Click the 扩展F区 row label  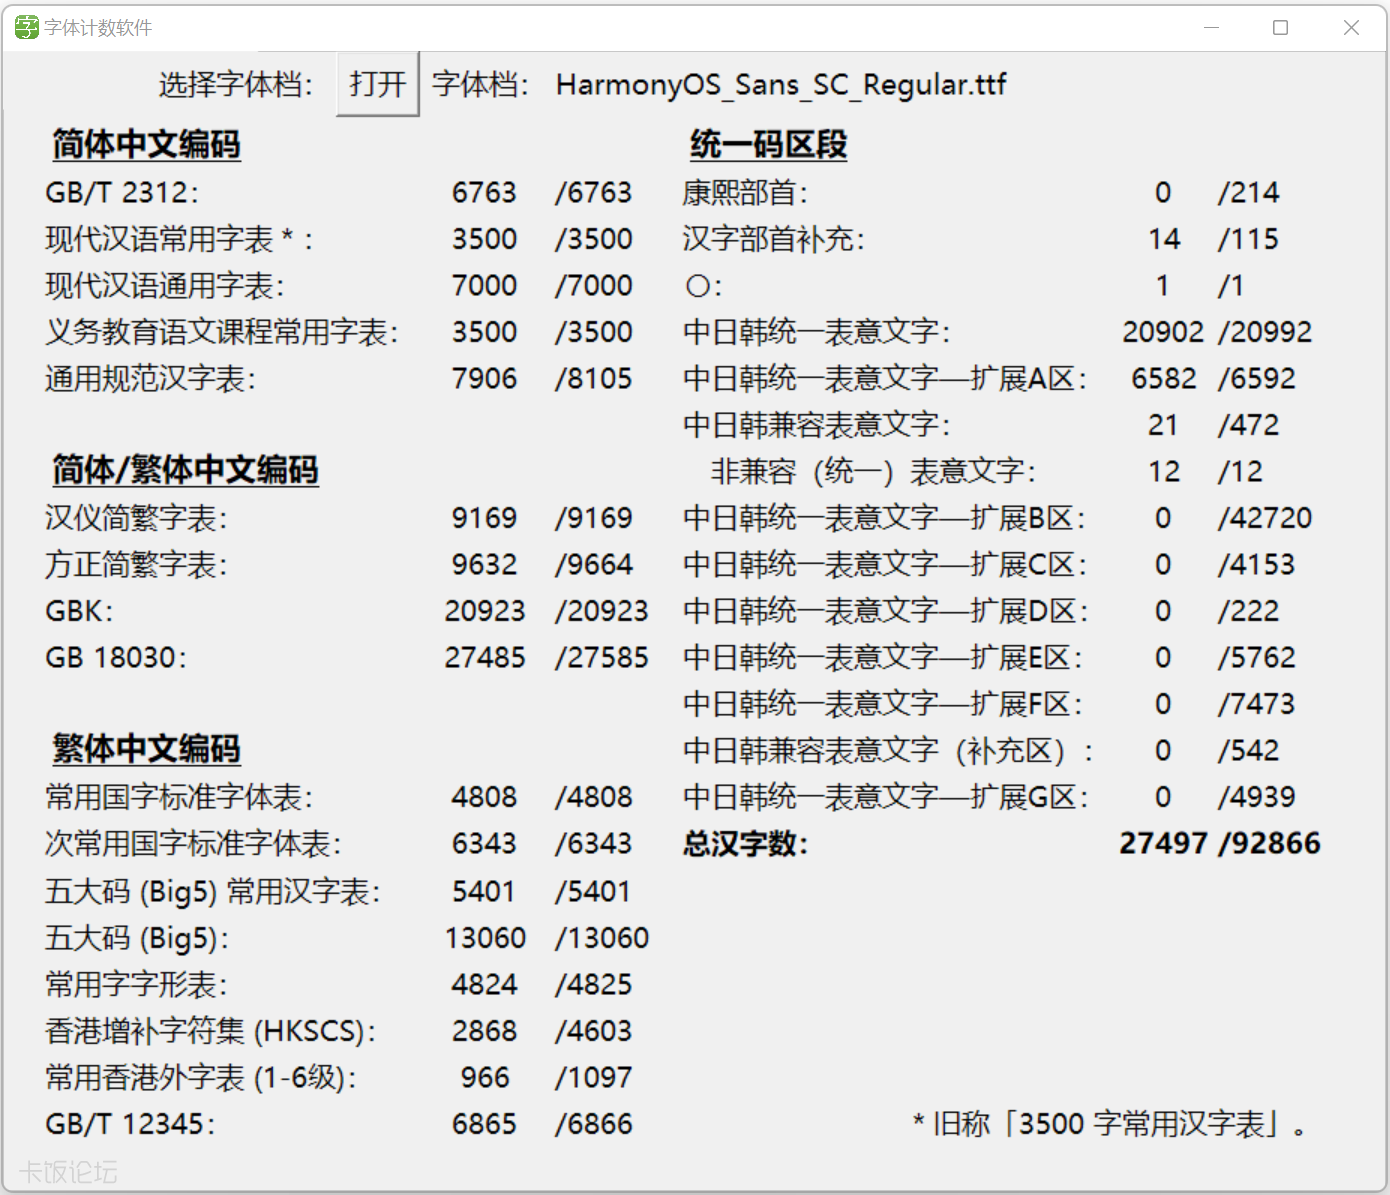pos(883,704)
